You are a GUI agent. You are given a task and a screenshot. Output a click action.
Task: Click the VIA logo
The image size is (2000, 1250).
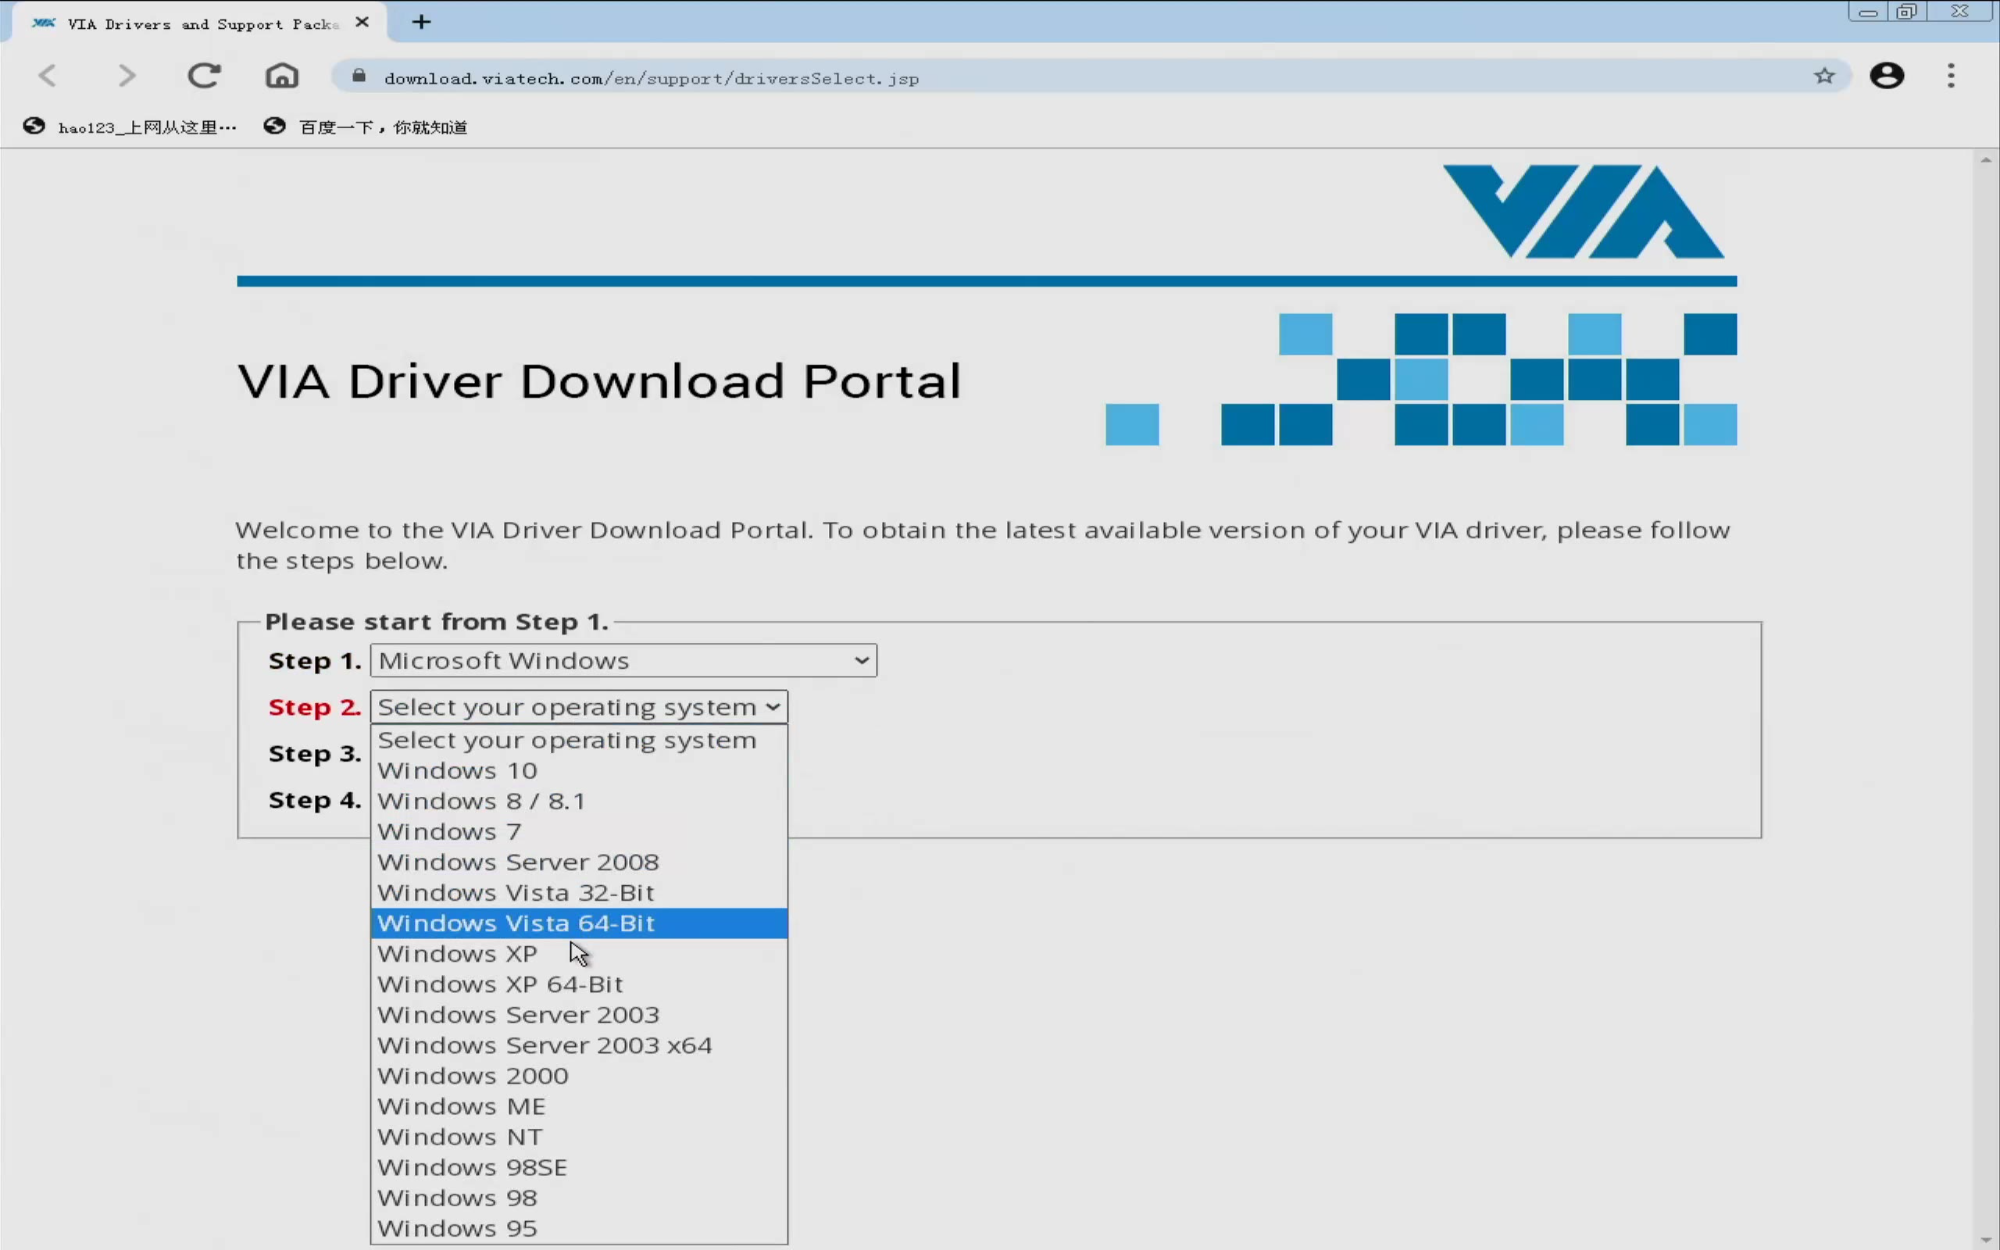(1583, 211)
